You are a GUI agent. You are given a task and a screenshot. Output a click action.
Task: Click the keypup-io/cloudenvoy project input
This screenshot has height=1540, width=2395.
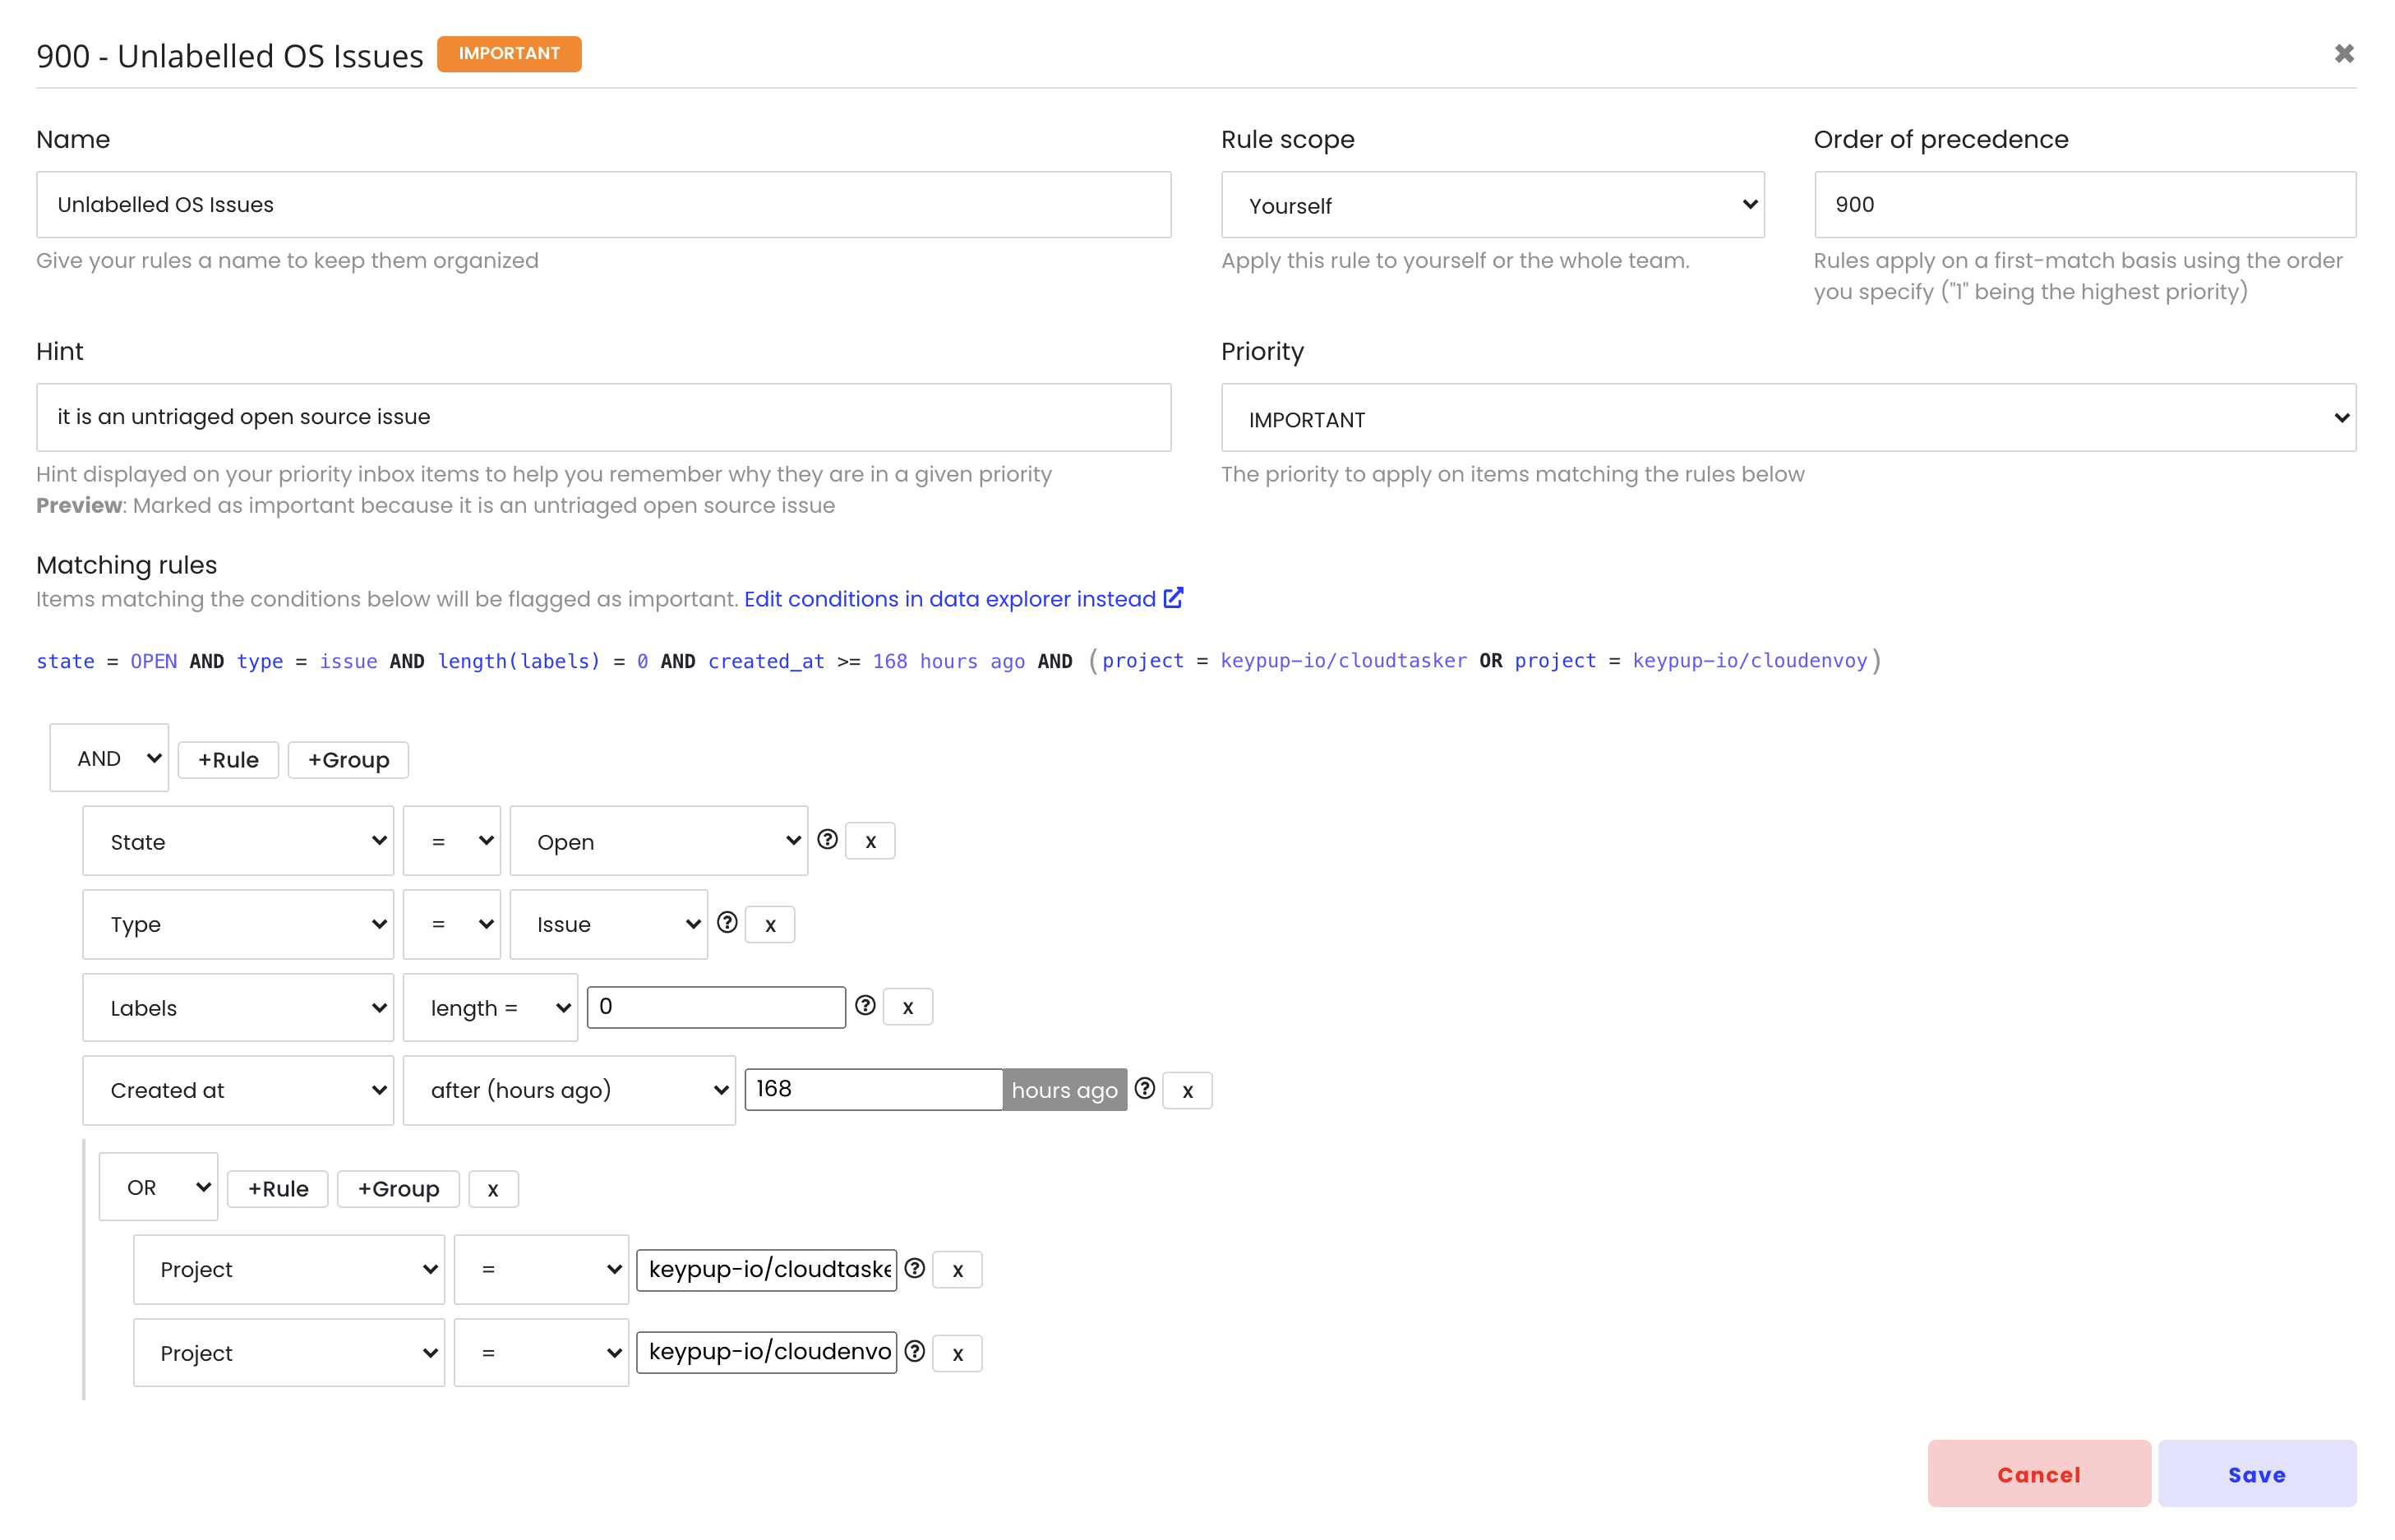(x=766, y=1352)
